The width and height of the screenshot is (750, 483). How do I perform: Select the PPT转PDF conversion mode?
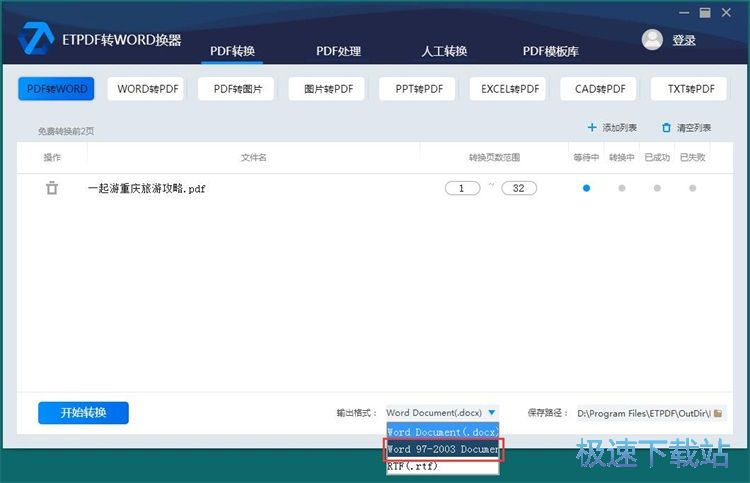pos(419,89)
